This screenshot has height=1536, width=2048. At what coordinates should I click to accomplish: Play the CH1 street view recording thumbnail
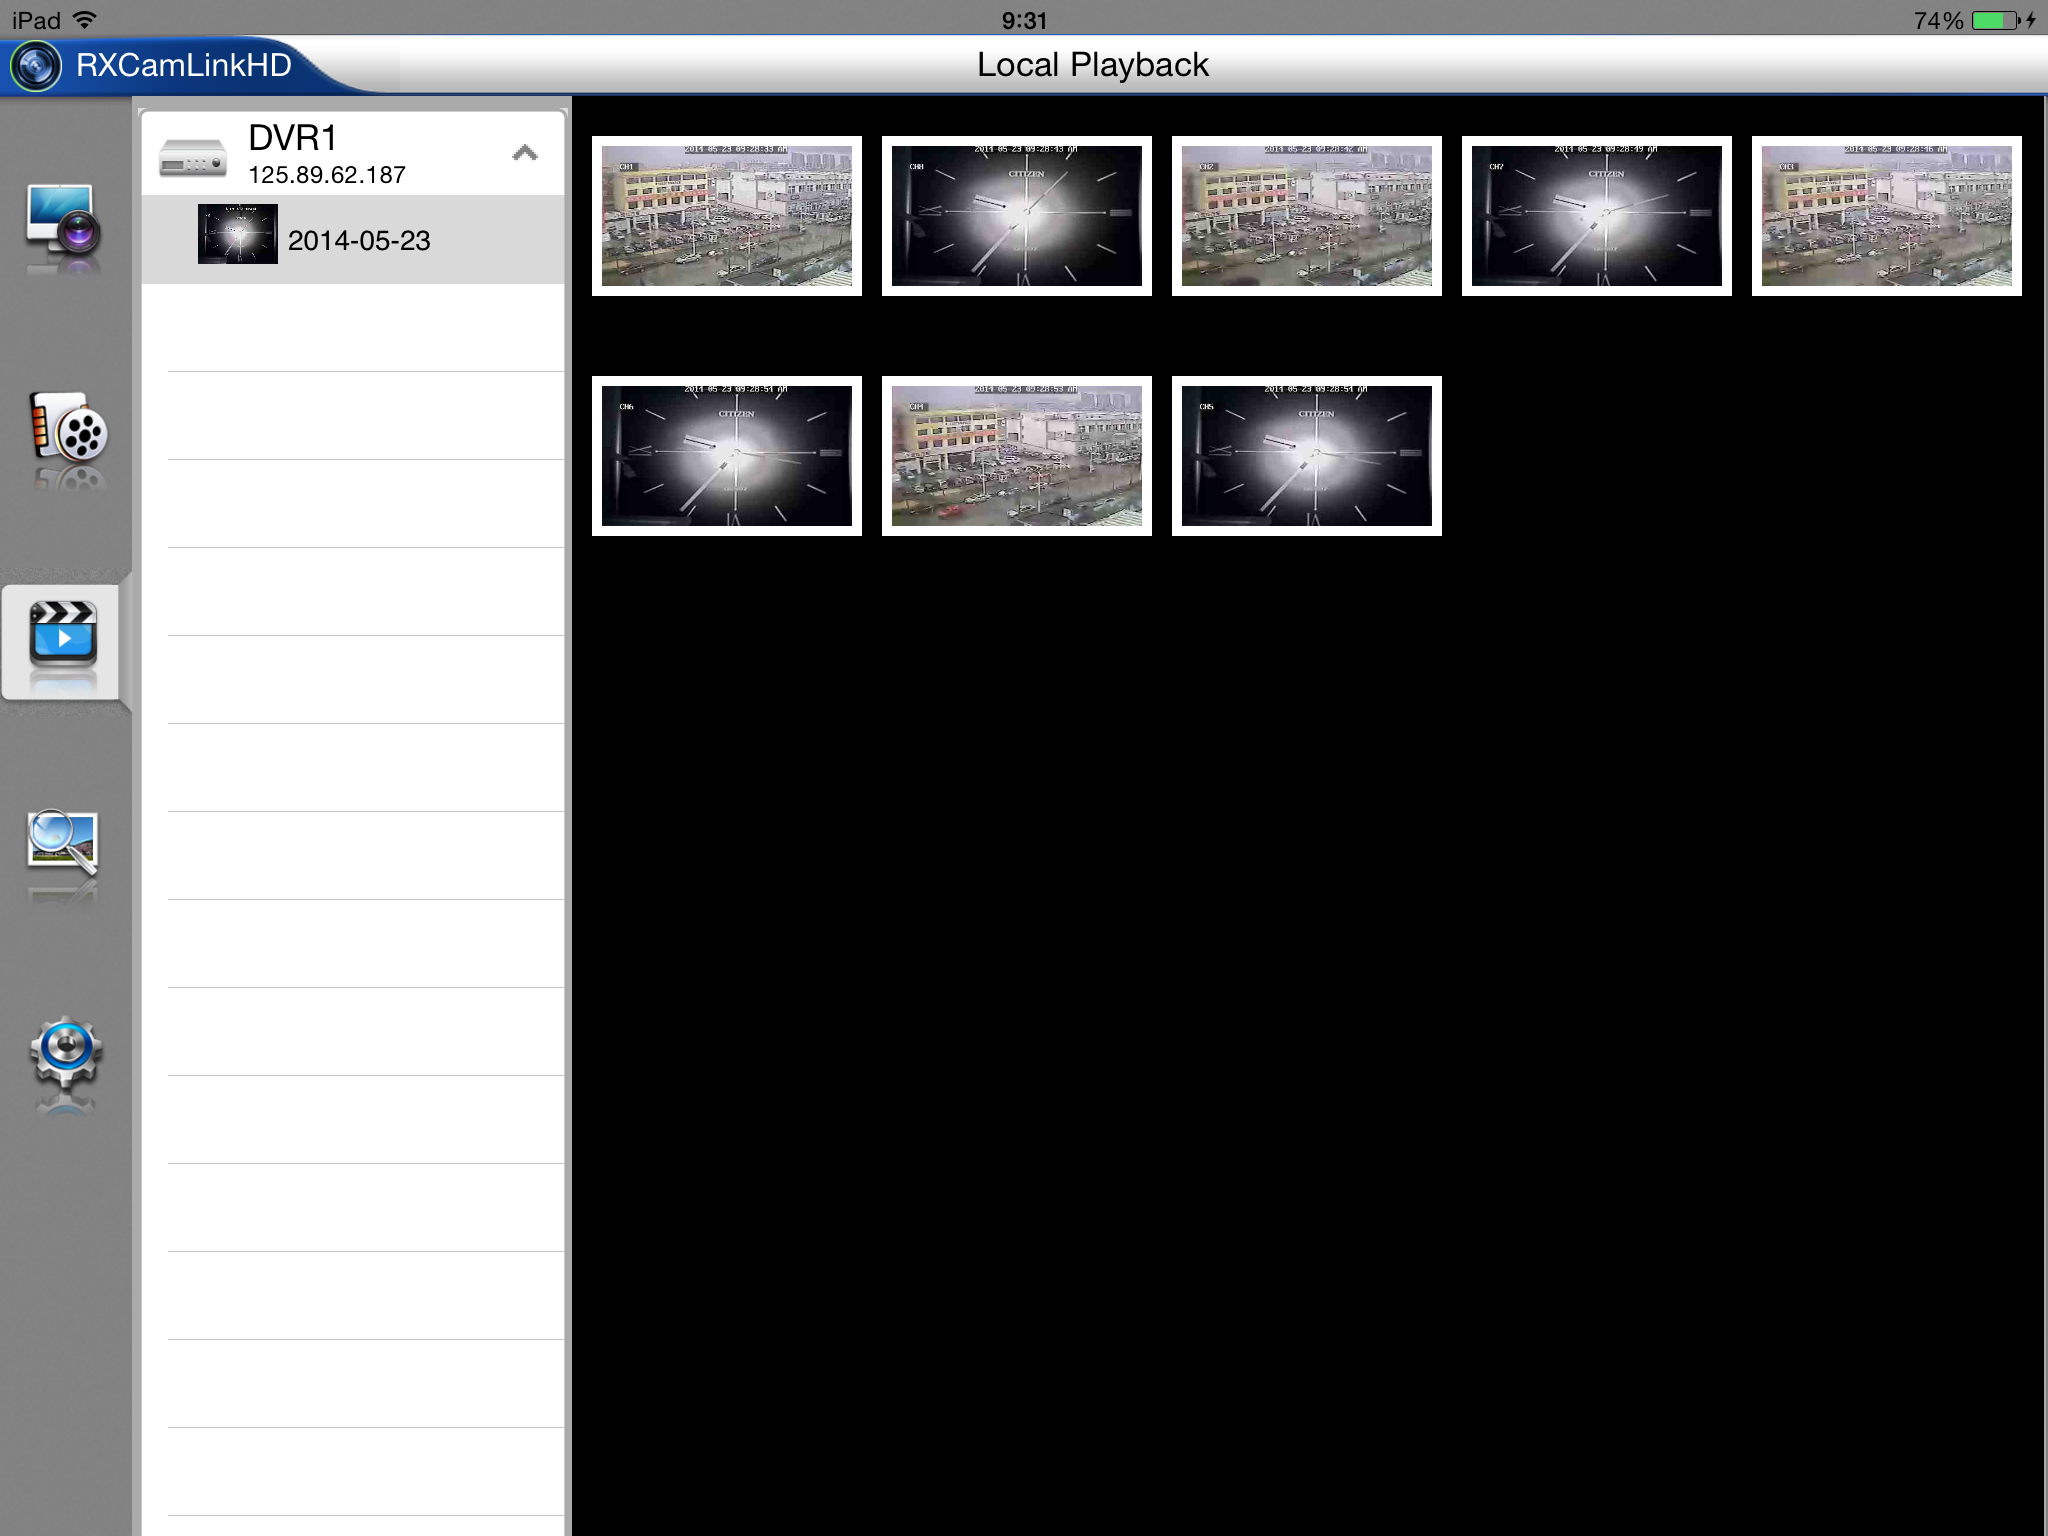727,216
